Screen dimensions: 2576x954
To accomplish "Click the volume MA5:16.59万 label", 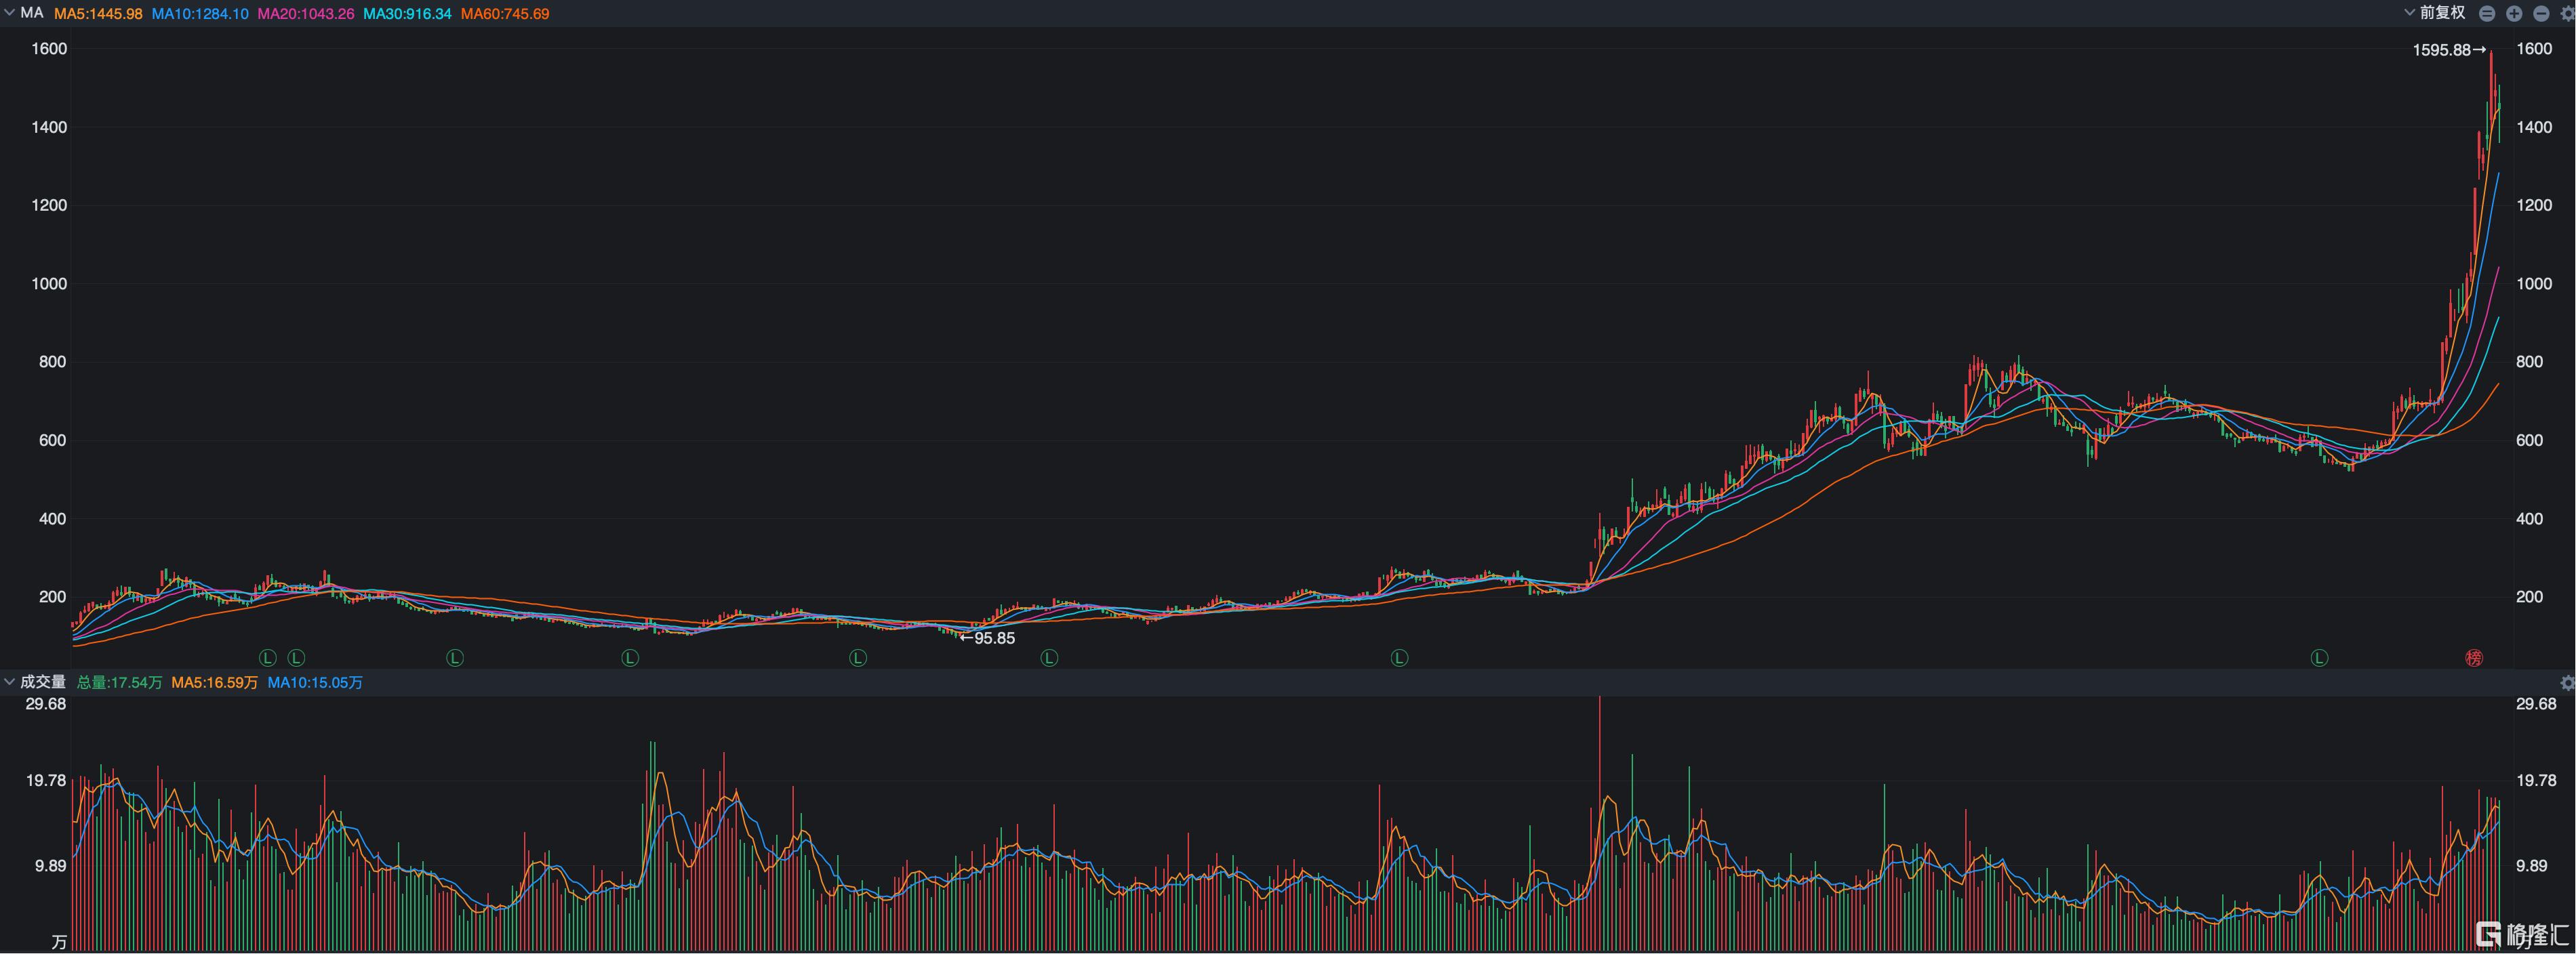I will click(214, 682).
